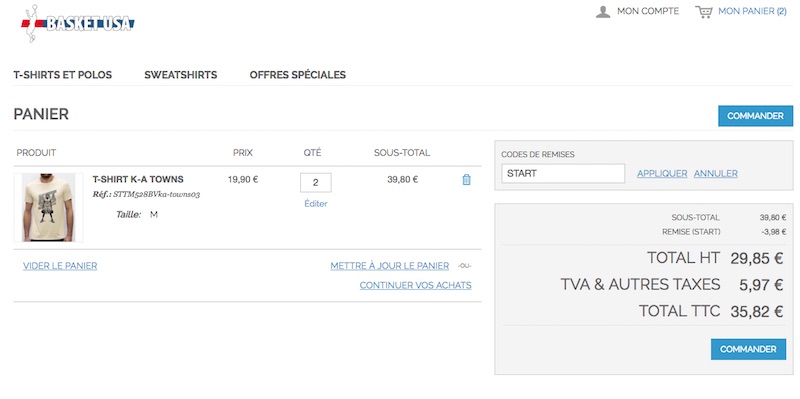Image resolution: width=800 pixels, height=399 pixels.
Task: Open the T-shirt K-A Towns product thumbnail
Action: point(48,207)
